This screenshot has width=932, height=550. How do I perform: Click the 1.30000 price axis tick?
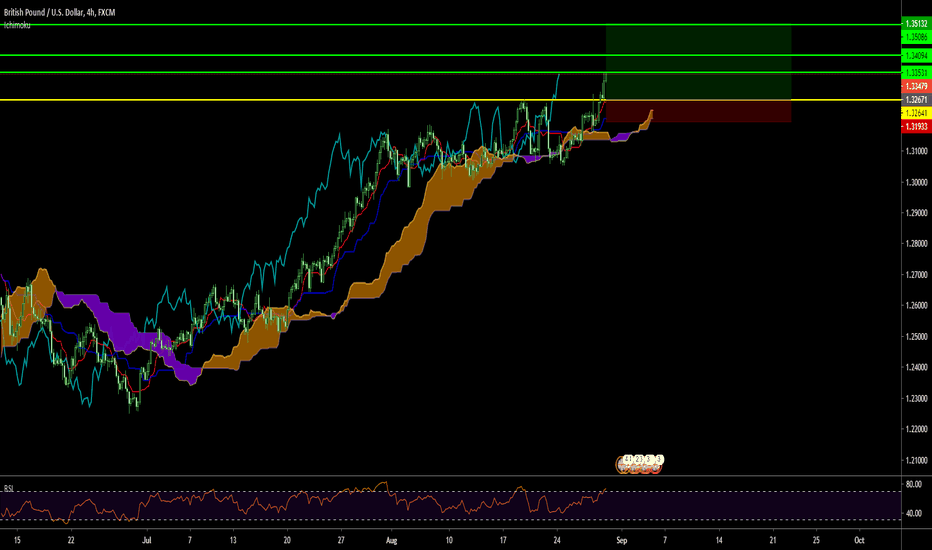[916, 182]
